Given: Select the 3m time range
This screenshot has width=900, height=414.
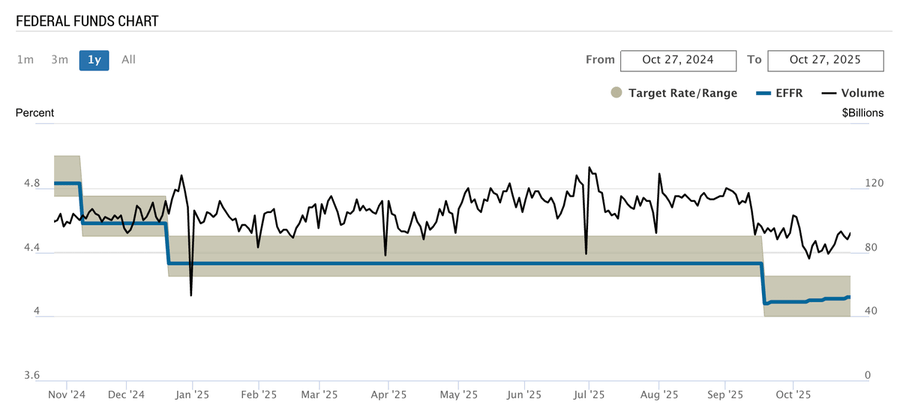Looking at the screenshot, I should [x=60, y=60].
